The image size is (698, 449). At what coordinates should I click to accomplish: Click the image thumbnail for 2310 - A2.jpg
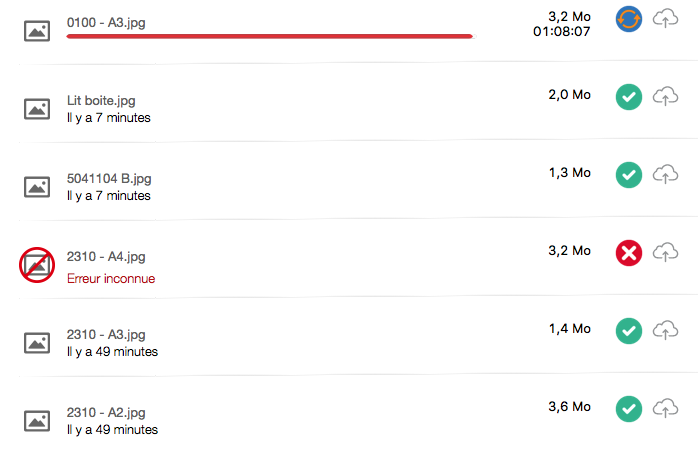pyautogui.click(x=37, y=420)
